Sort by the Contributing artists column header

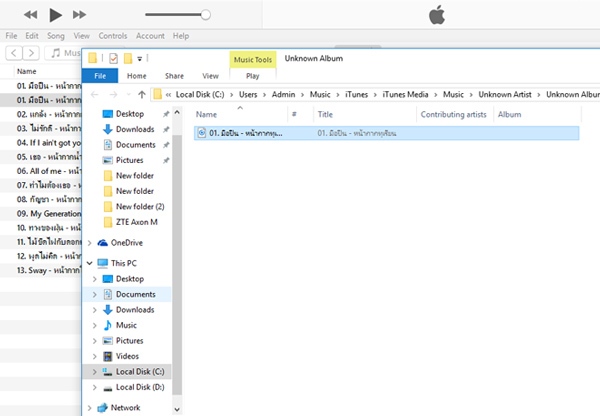tap(453, 114)
